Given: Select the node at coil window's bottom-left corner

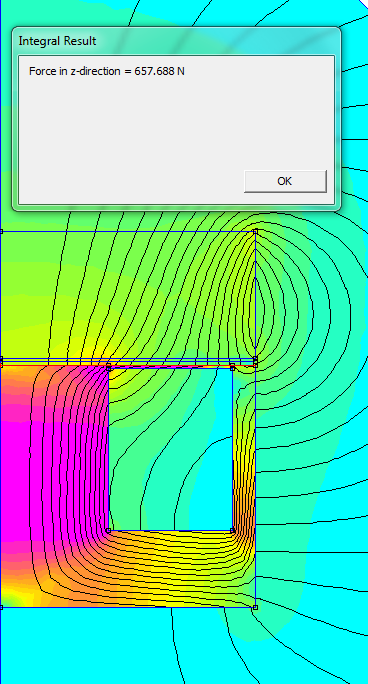Looking at the screenshot, I should pos(109,530).
